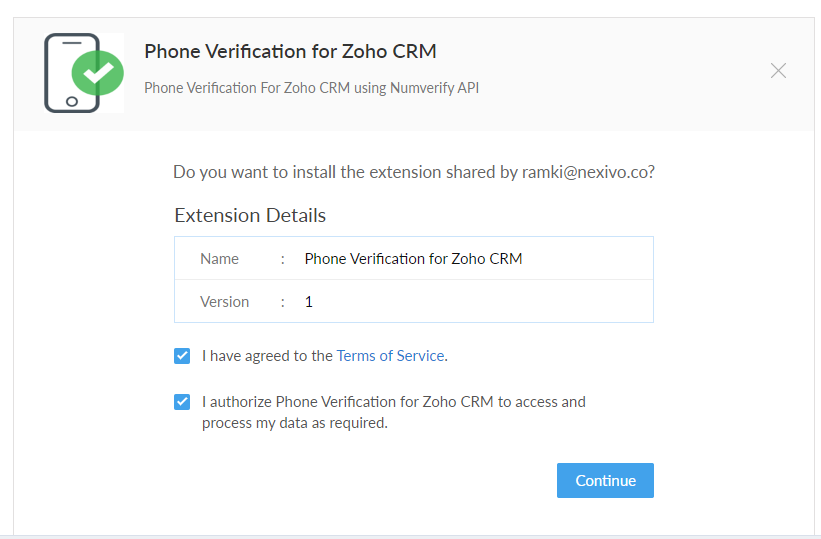Click the "I have agreed to the" label text
Viewport: 821px width, 539px height.
pos(268,355)
